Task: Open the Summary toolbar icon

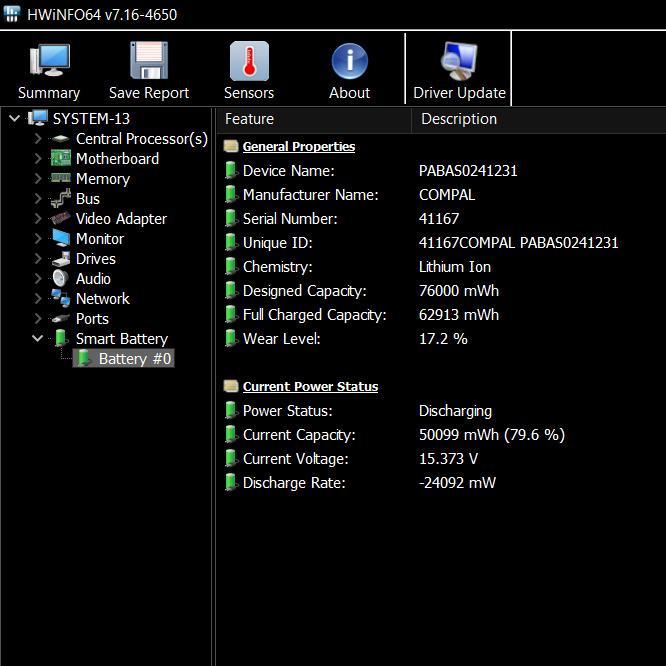Action: coord(48,62)
